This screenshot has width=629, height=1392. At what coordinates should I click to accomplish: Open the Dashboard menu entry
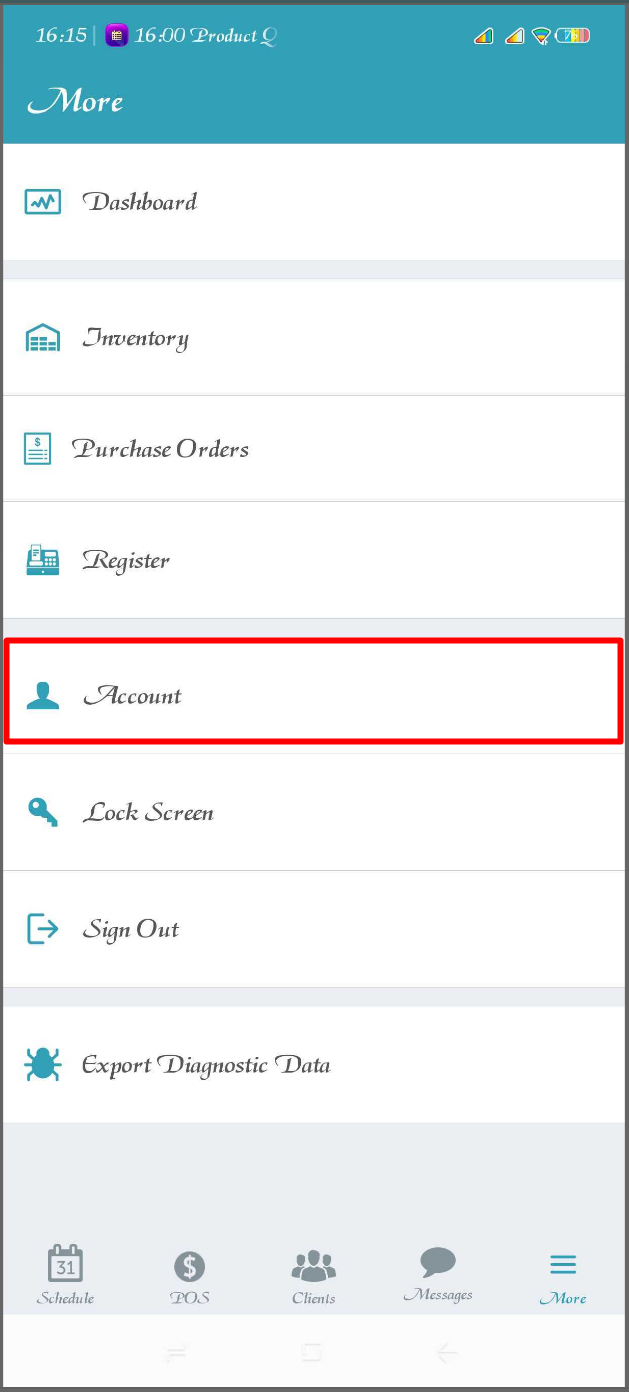pos(314,202)
